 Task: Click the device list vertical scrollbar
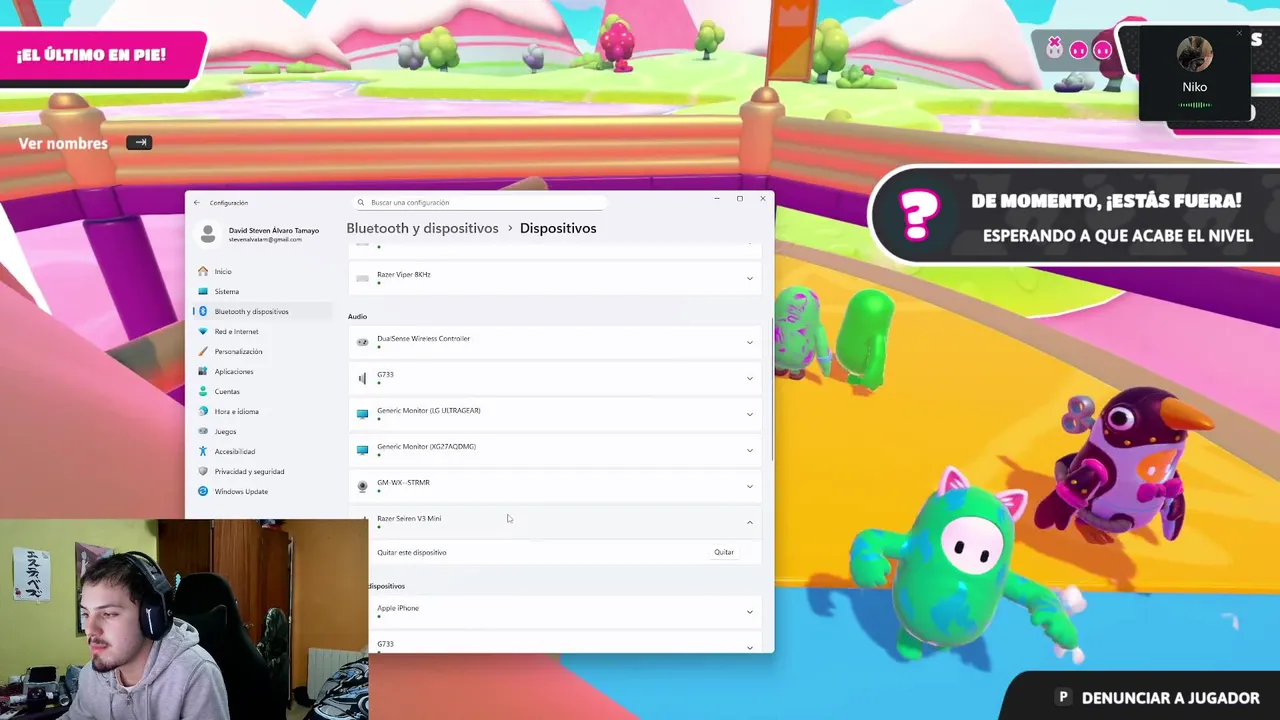point(771,390)
